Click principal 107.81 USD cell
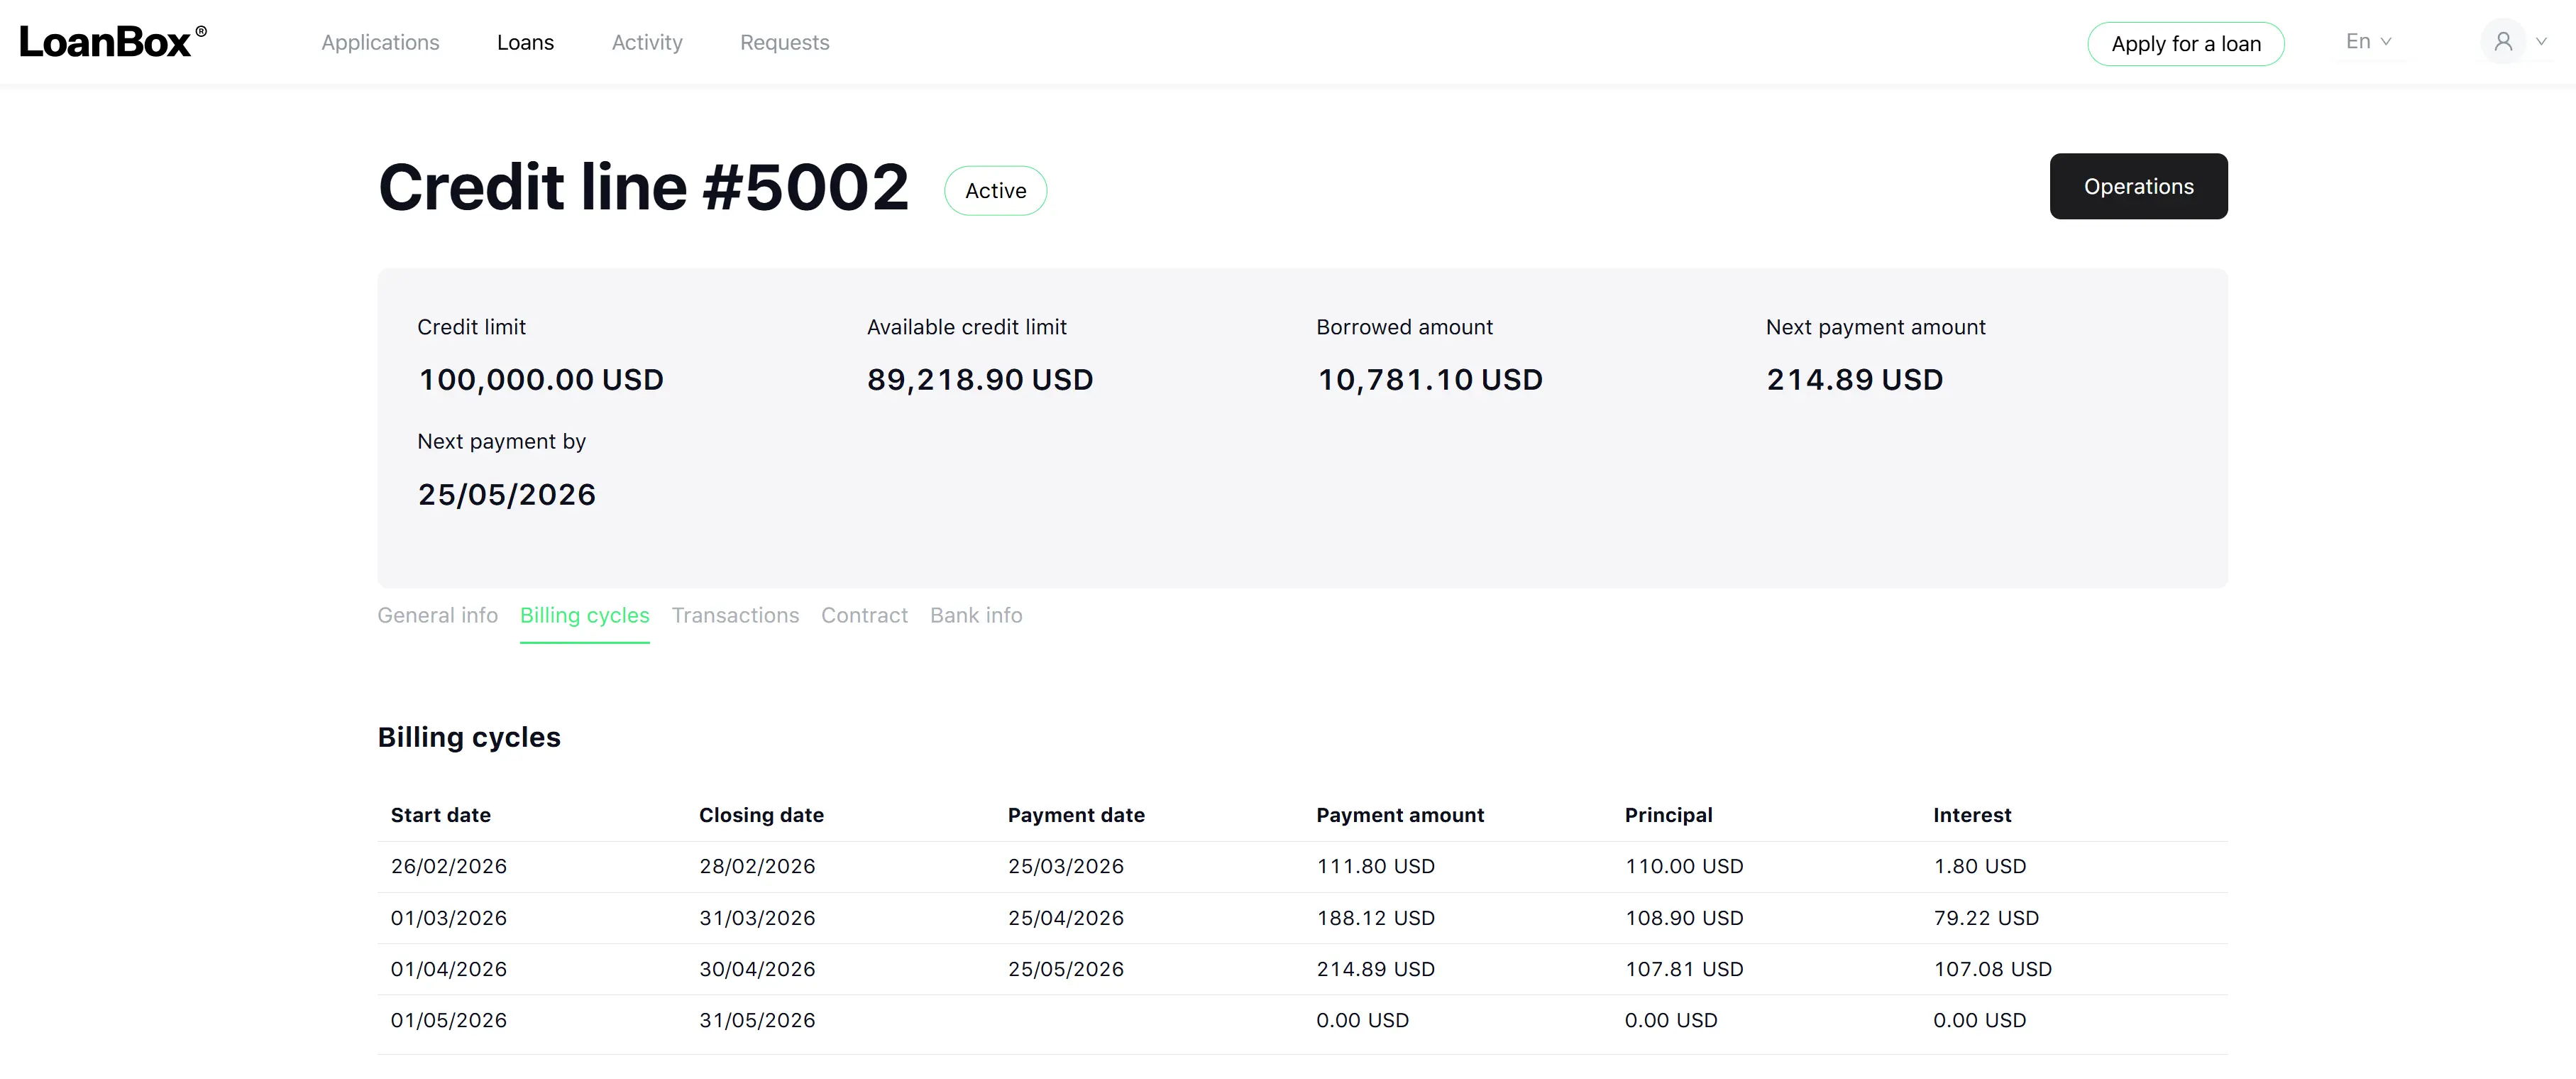The height and width of the screenshot is (1079, 2576). 1684,969
